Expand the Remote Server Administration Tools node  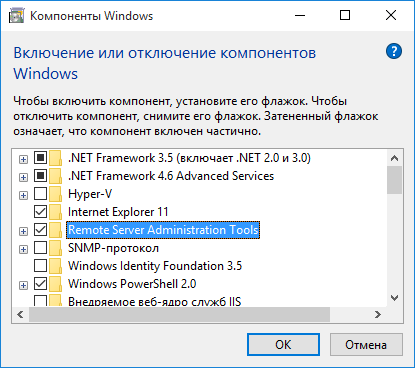click(x=23, y=231)
